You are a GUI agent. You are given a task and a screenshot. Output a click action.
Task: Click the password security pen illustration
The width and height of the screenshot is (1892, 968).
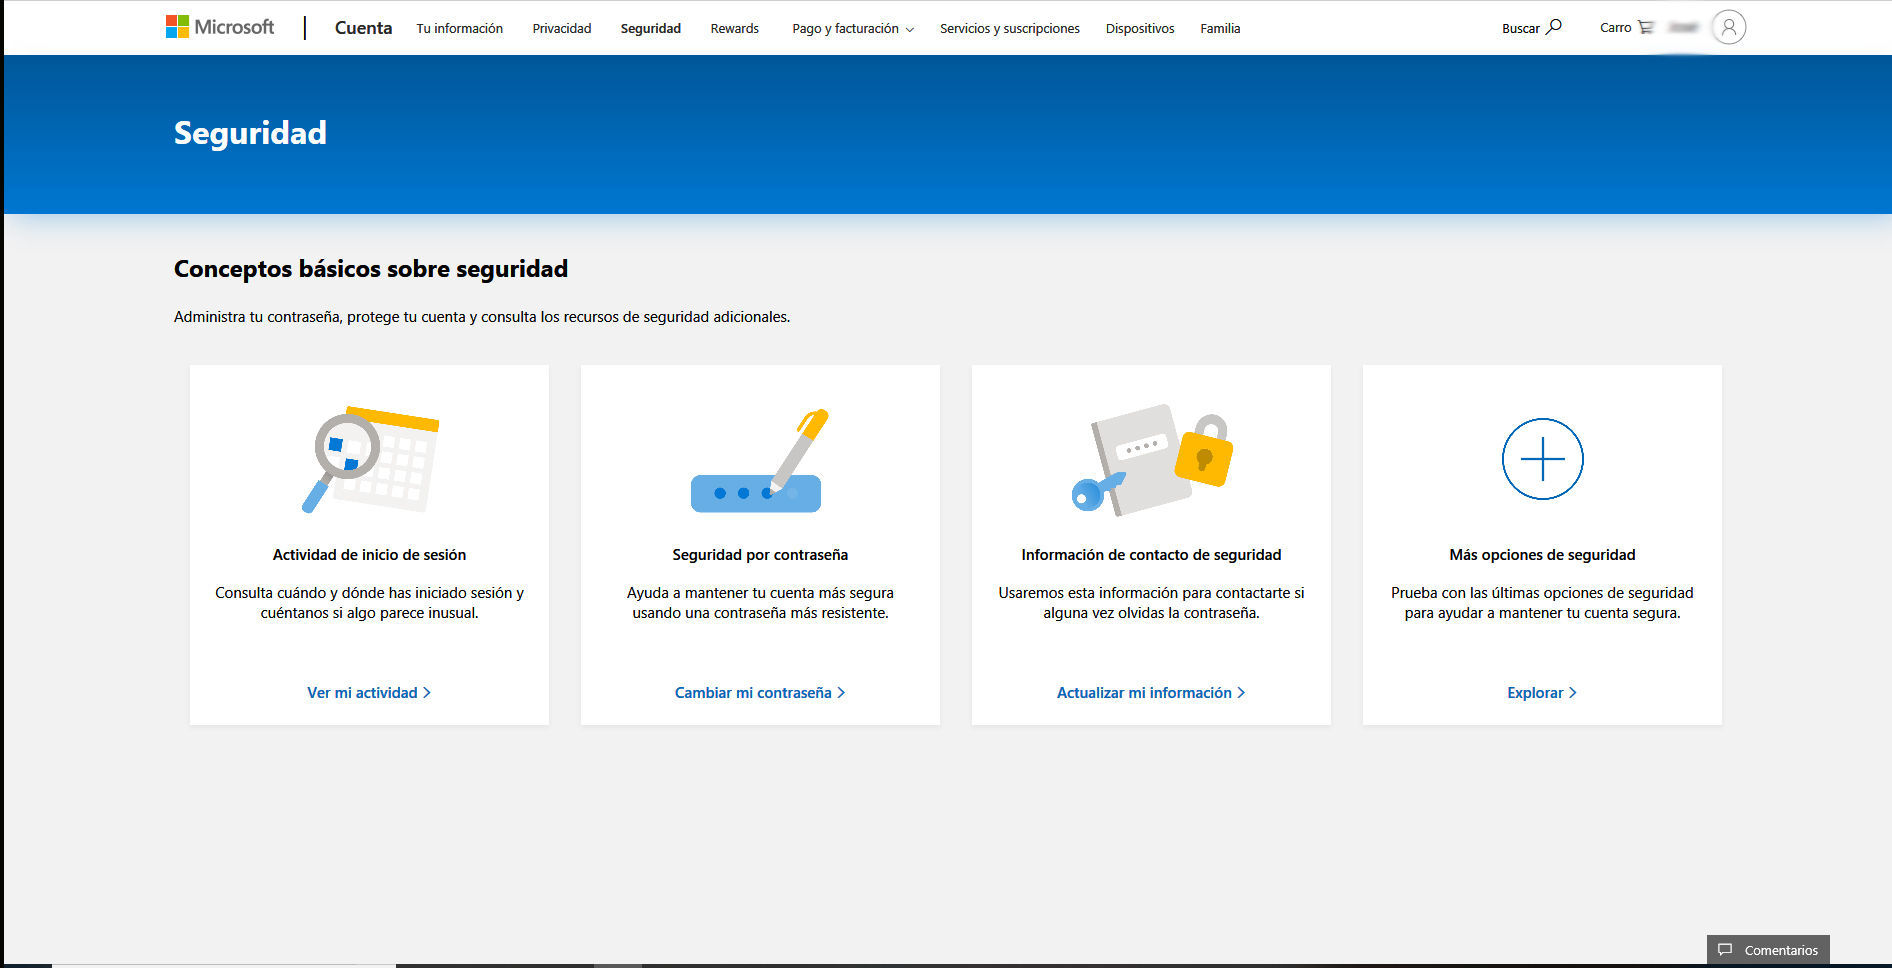coord(760,461)
